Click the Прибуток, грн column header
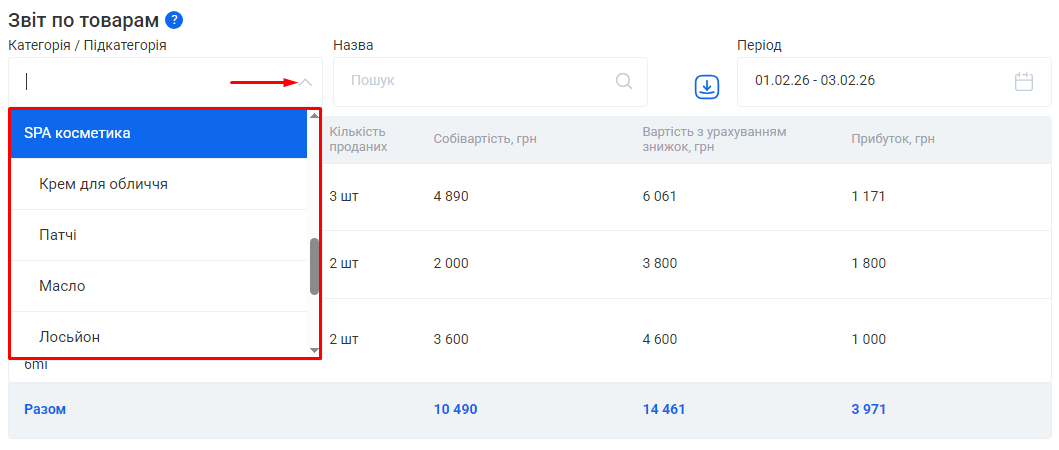 pyautogui.click(x=892, y=139)
